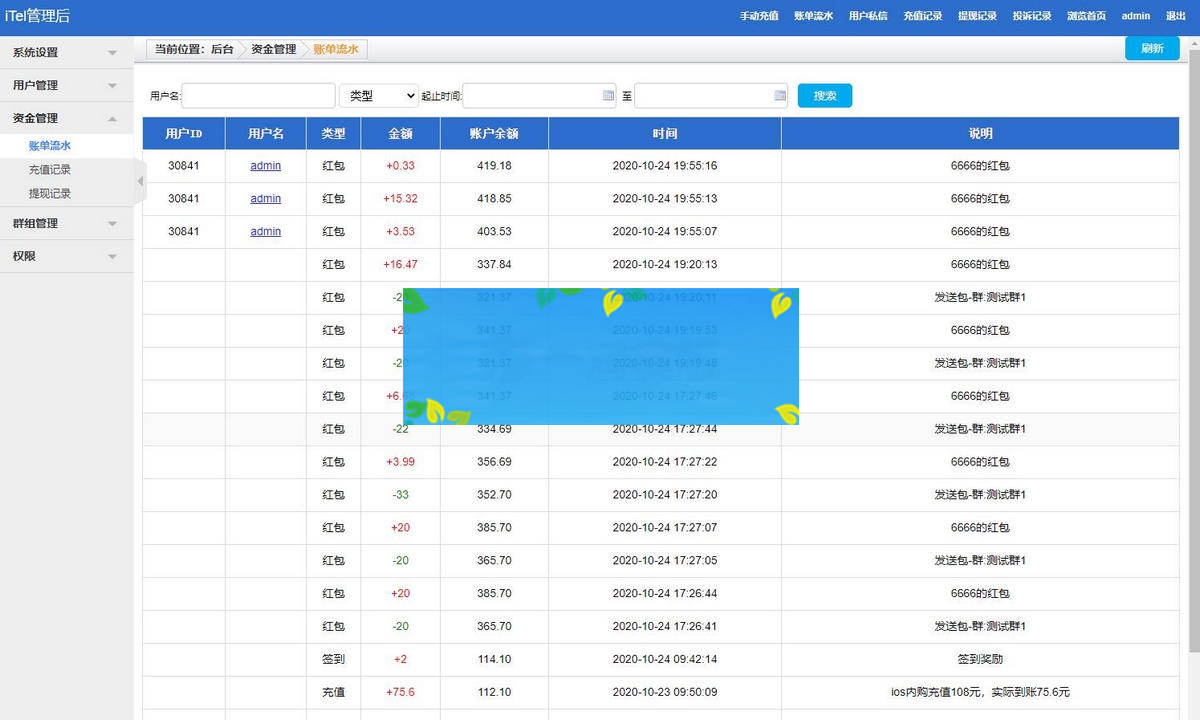Open the 类型 type dropdown
The width and height of the screenshot is (1200, 720).
pos(378,95)
